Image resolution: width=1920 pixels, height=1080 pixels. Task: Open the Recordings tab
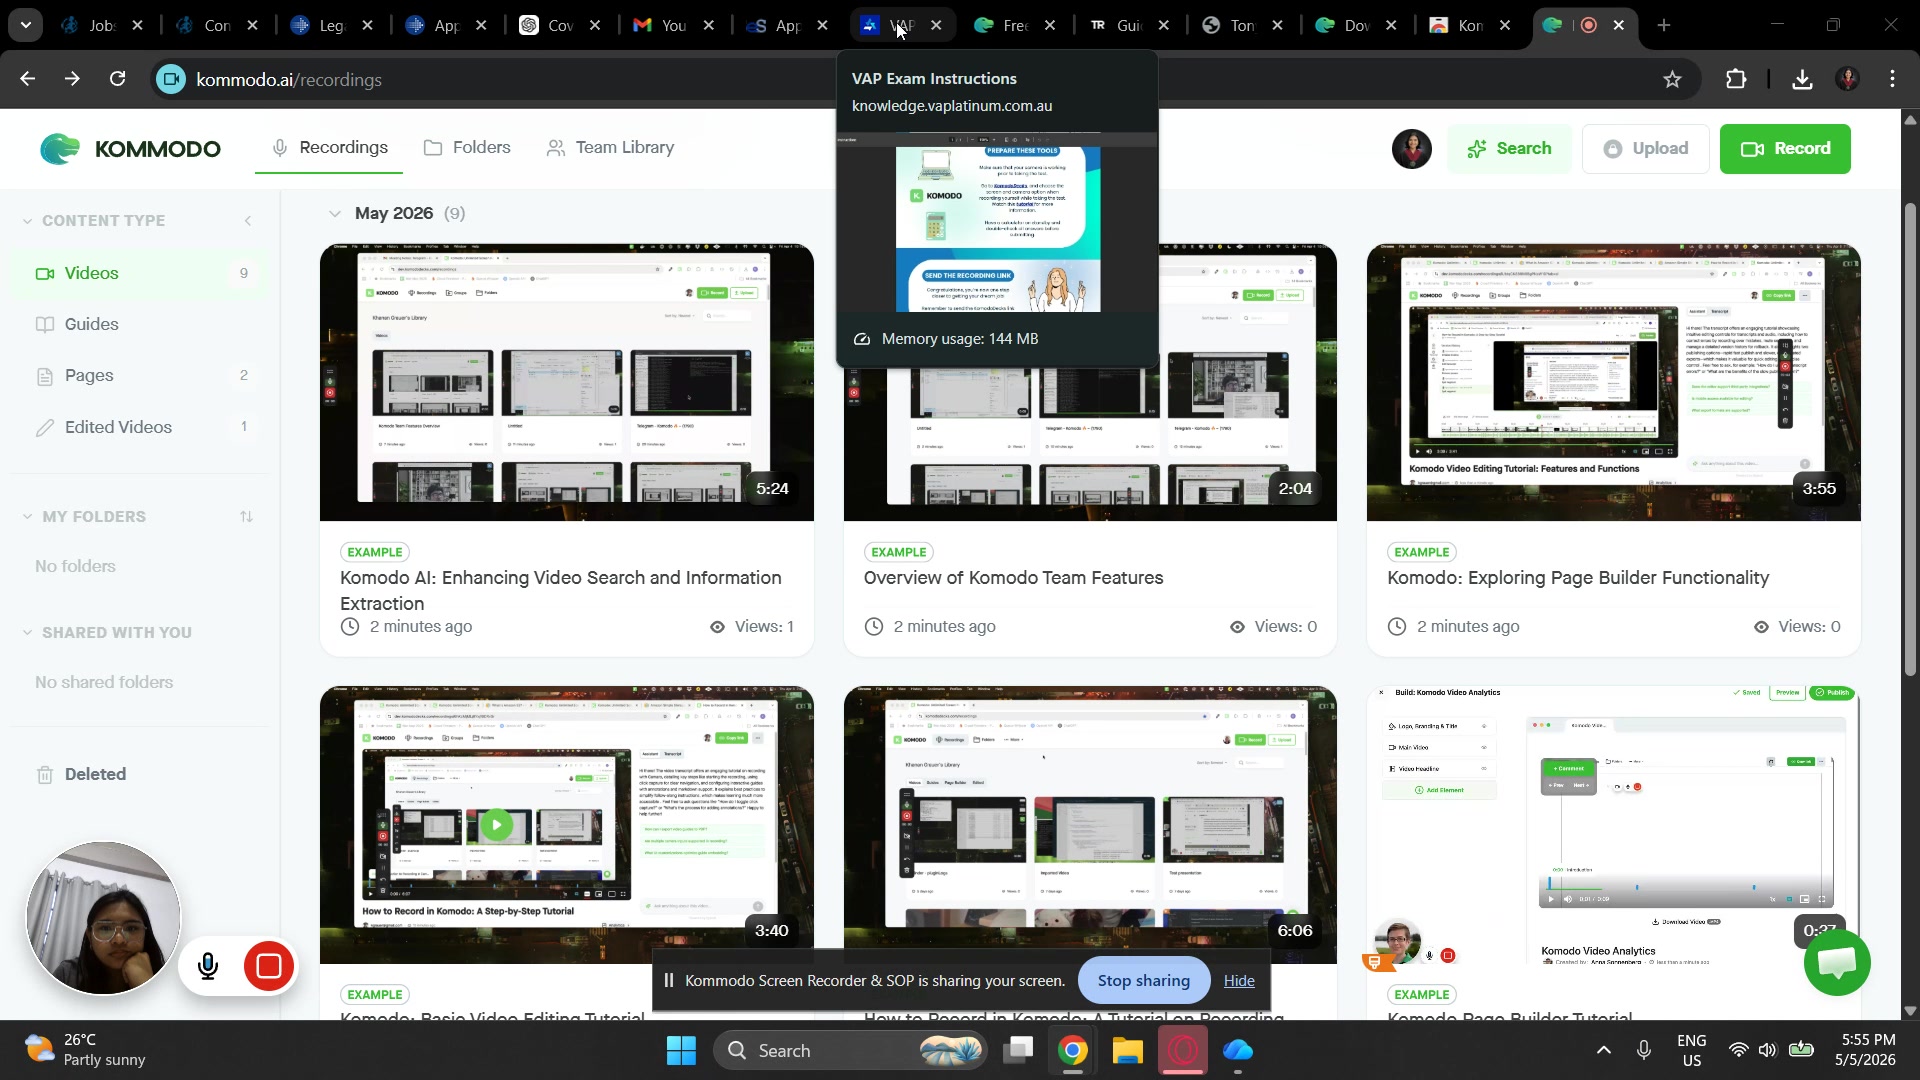click(x=330, y=148)
